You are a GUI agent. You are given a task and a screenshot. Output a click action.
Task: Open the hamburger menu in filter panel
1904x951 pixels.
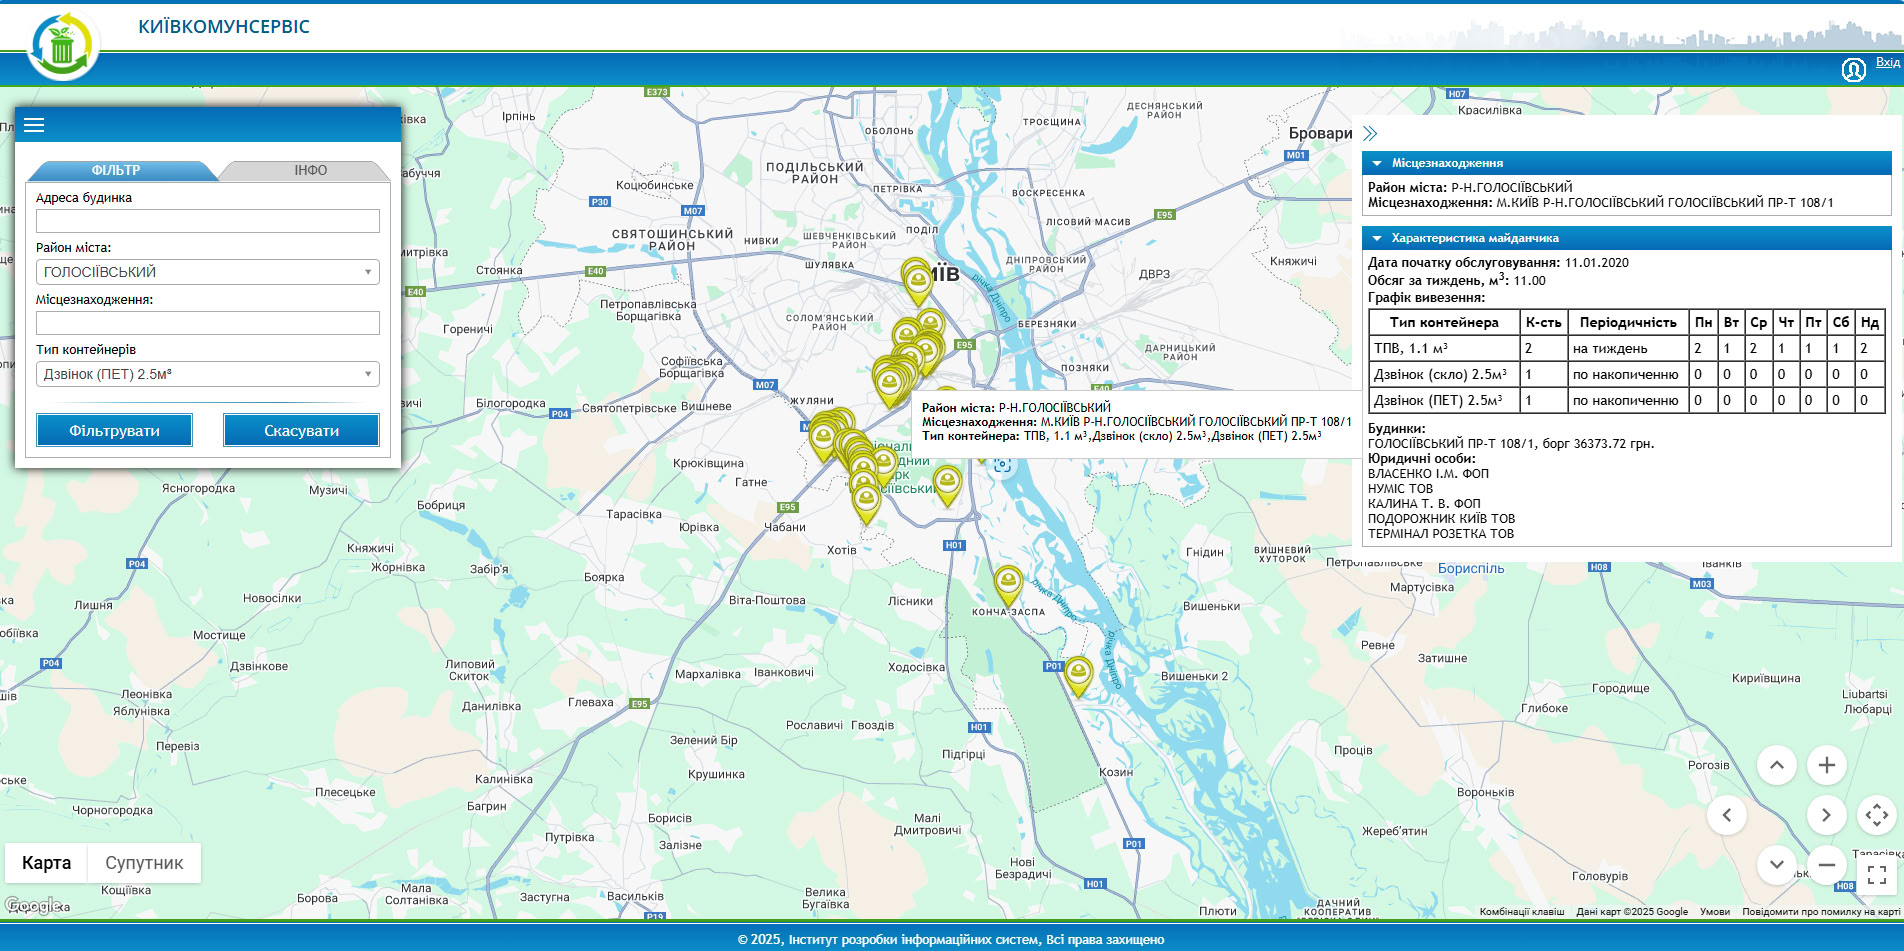[34, 125]
